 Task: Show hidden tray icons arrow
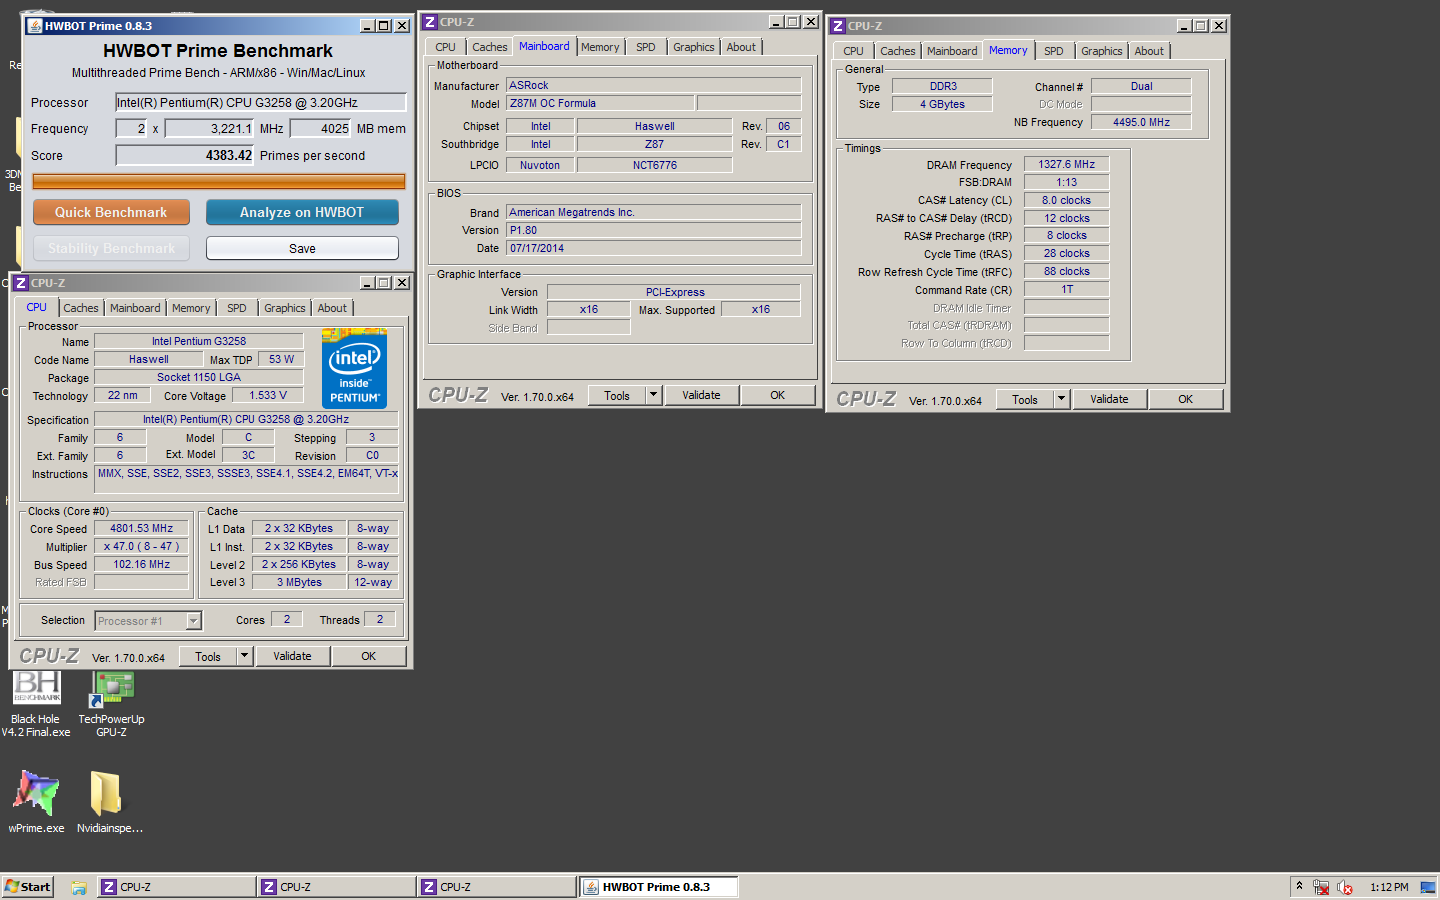pos(1299,886)
